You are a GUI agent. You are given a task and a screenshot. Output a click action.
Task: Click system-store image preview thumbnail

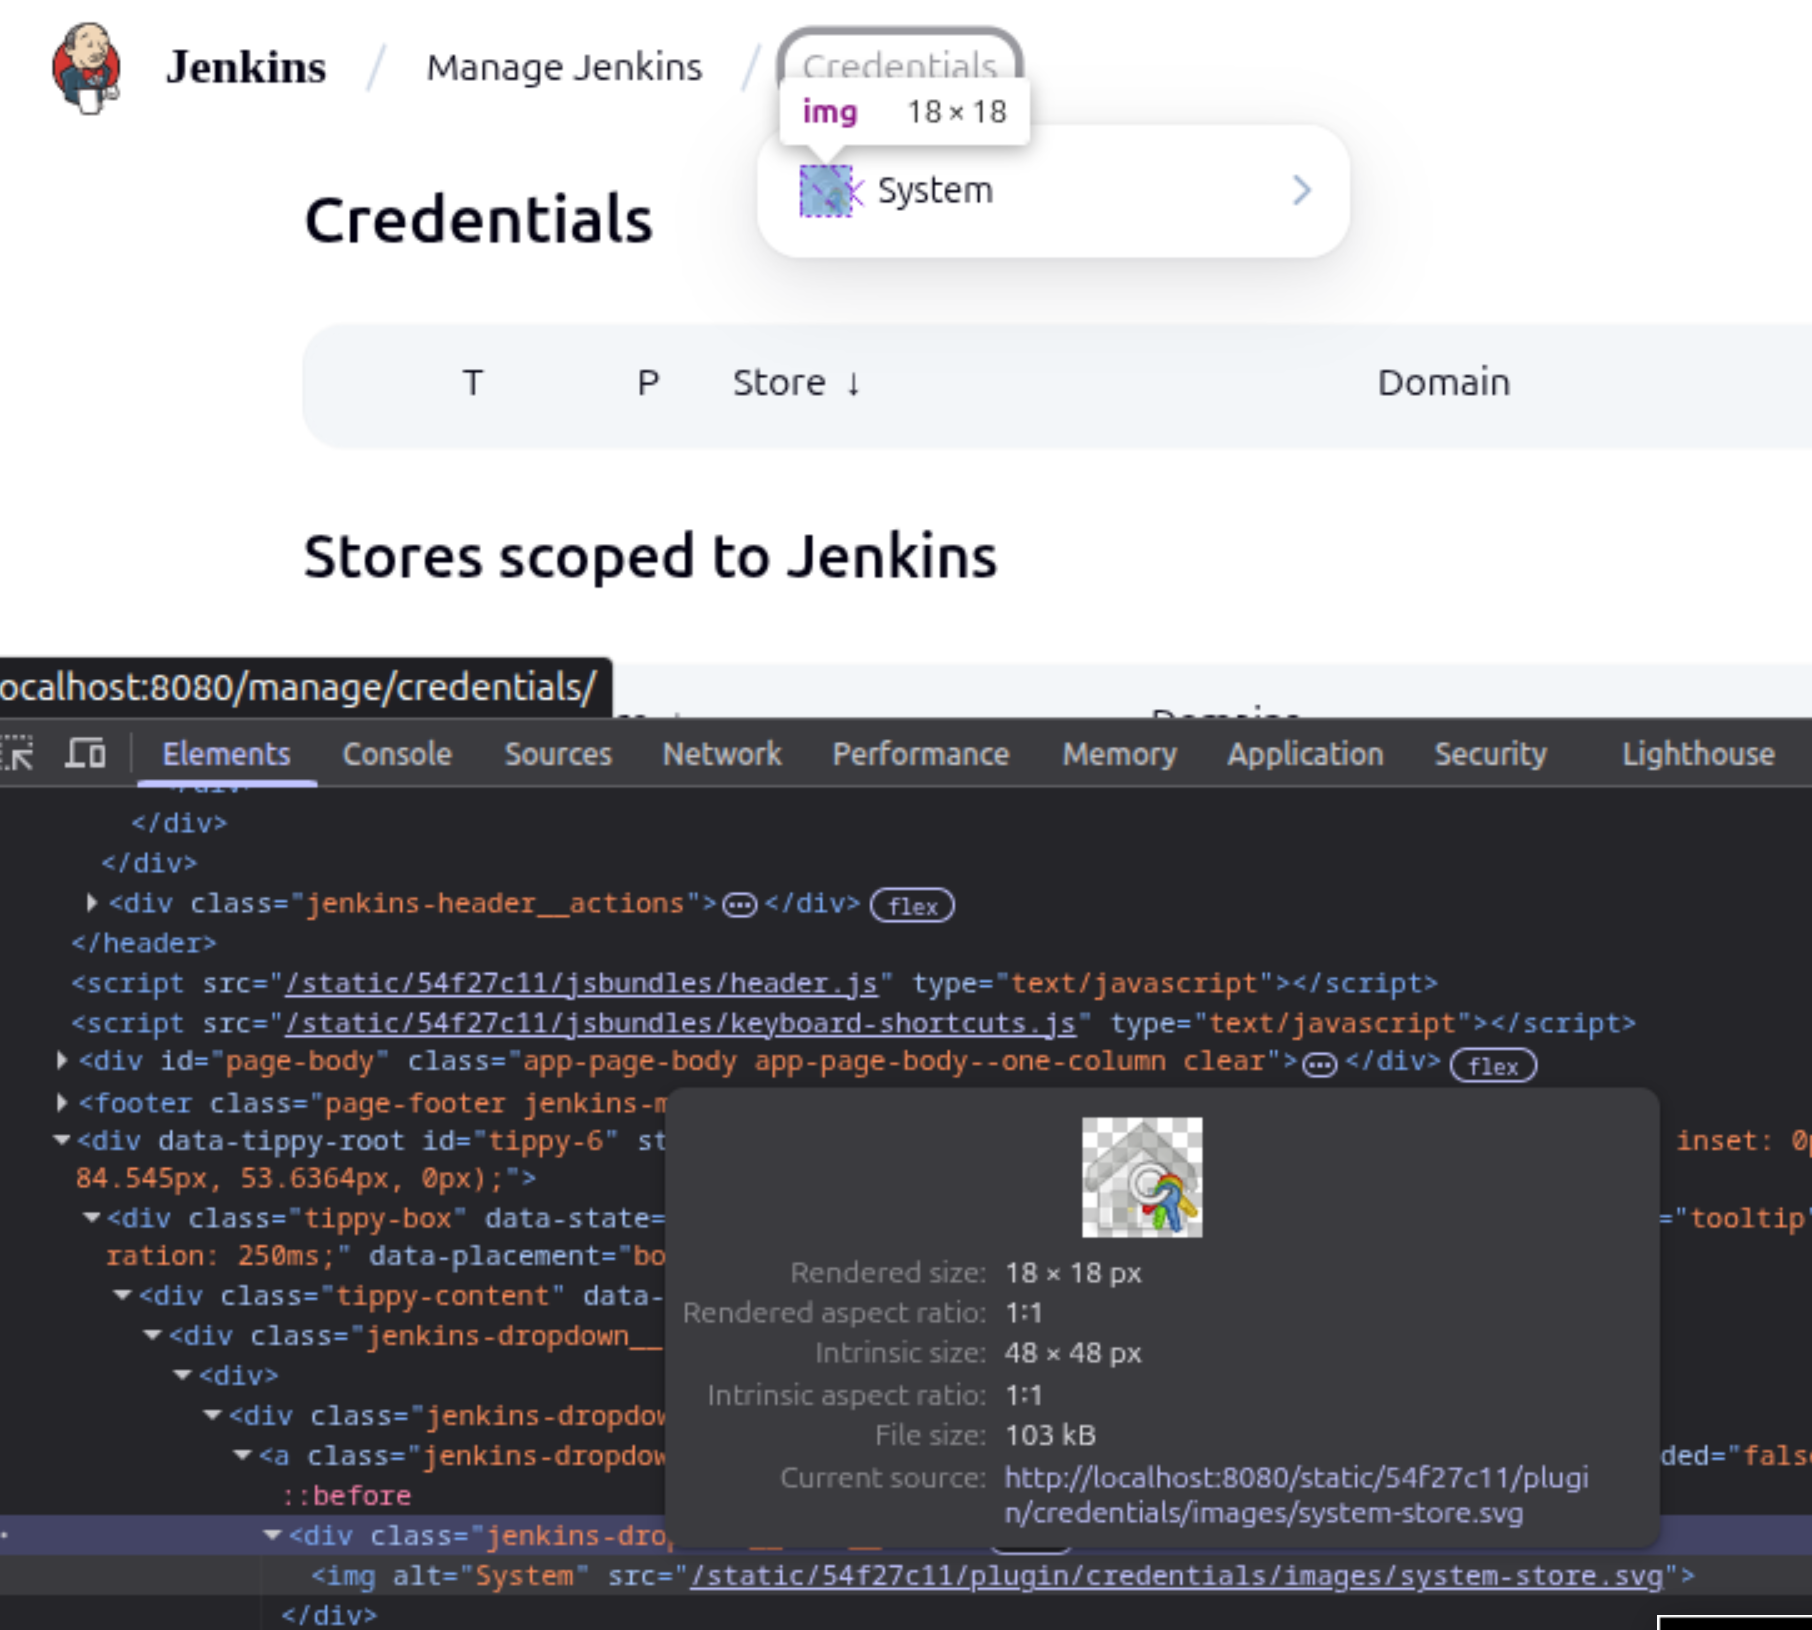coord(1142,1177)
